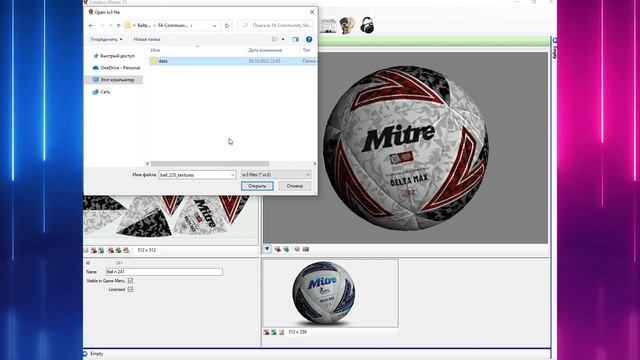Click the green icon by 512 x 256
This screenshot has width=640, height=360.
tap(274, 332)
